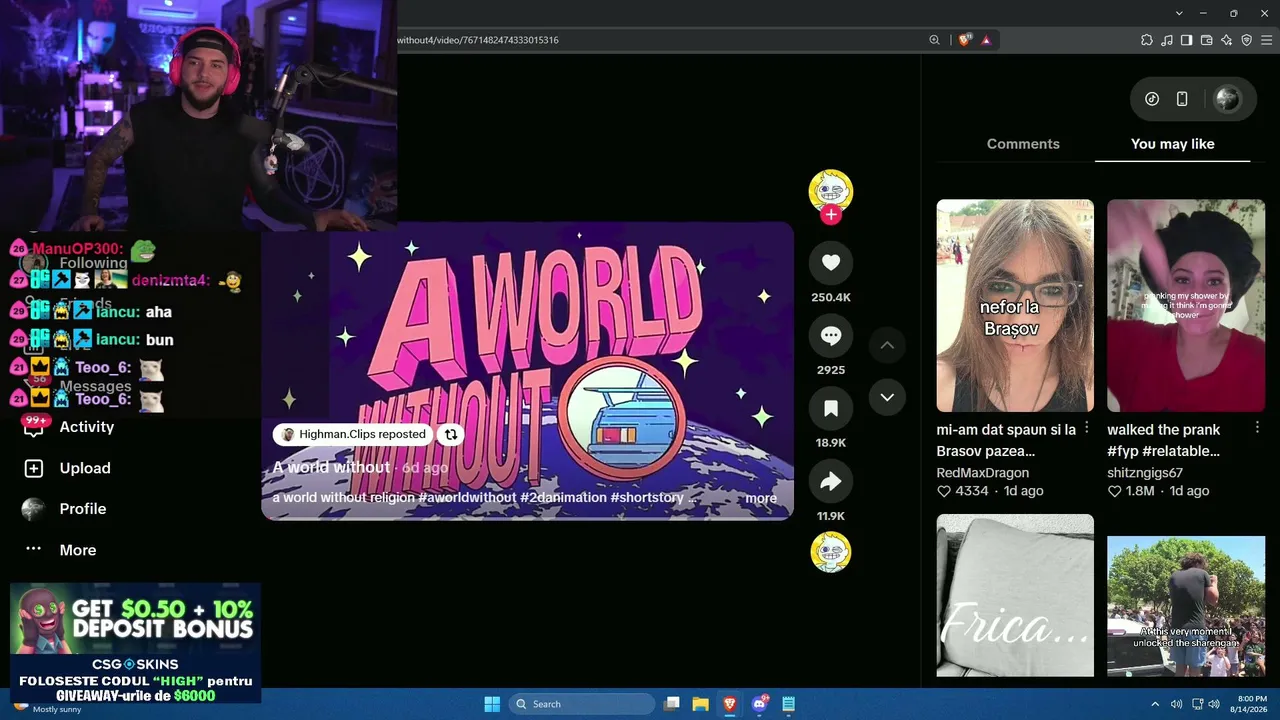
Task: Share the video using the arrow icon
Action: tap(831, 481)
